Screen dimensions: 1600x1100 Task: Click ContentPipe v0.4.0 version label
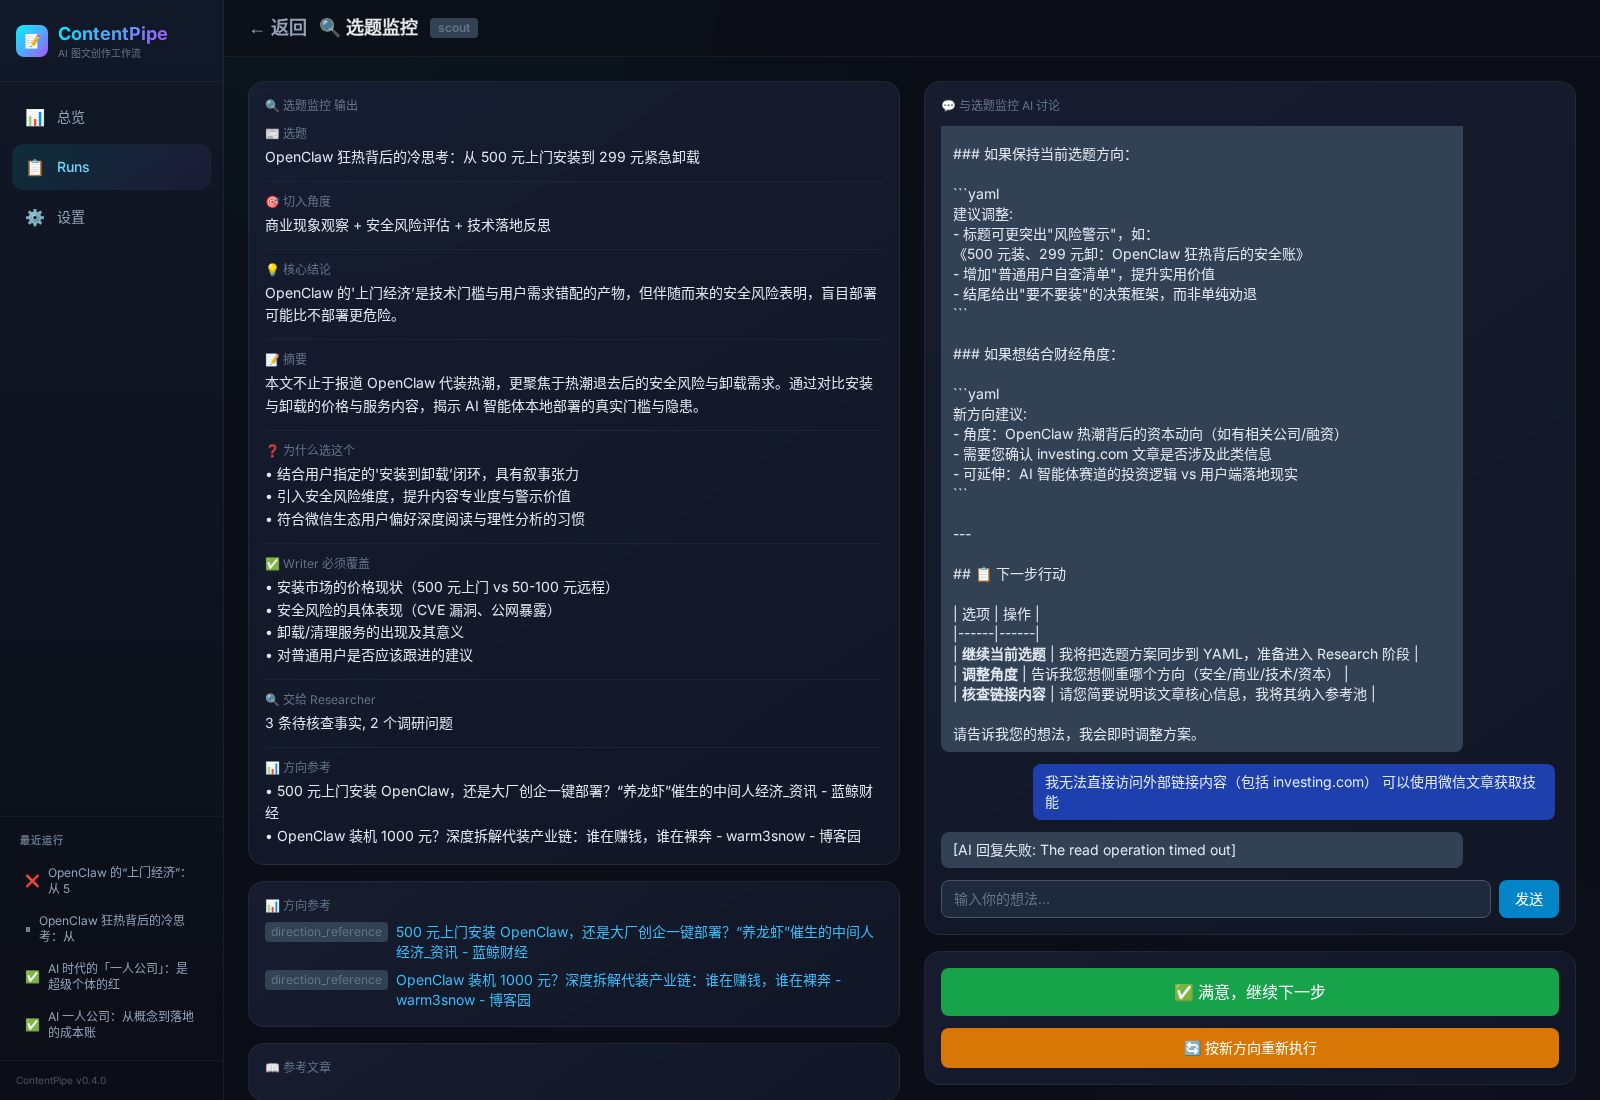pos(61,1080)
